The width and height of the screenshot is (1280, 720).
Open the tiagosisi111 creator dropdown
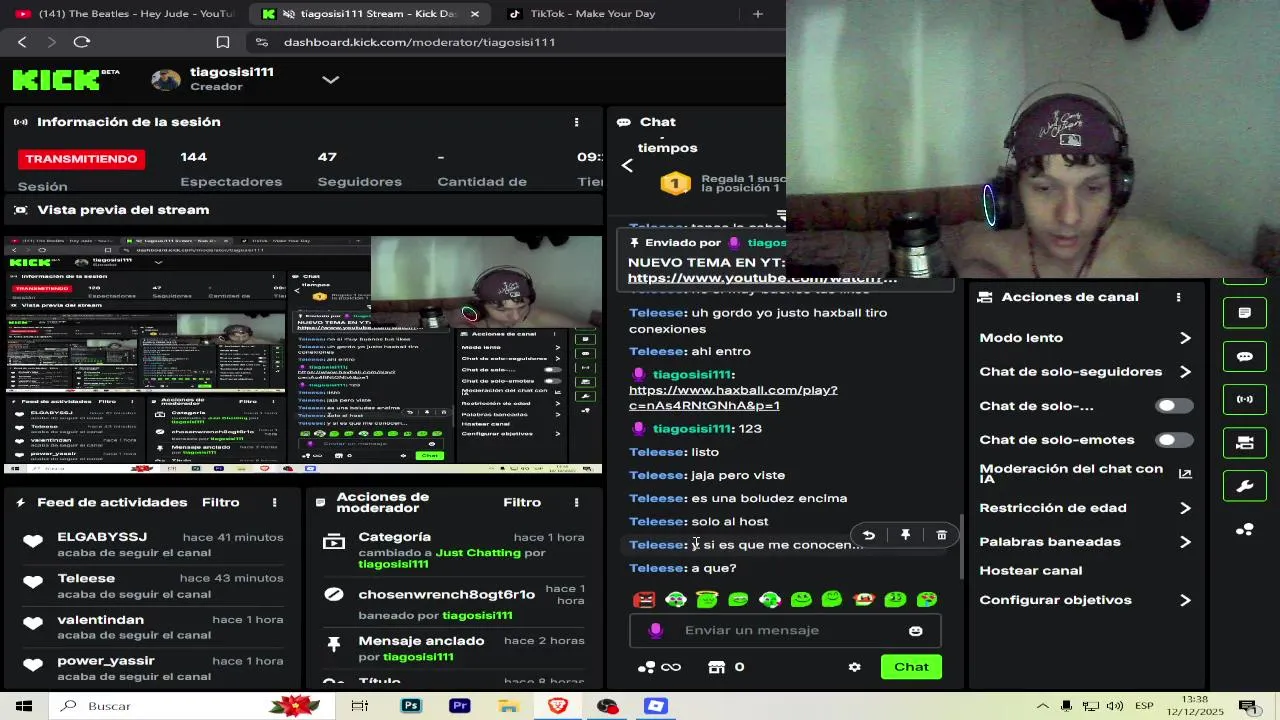[x=331, y=79]
